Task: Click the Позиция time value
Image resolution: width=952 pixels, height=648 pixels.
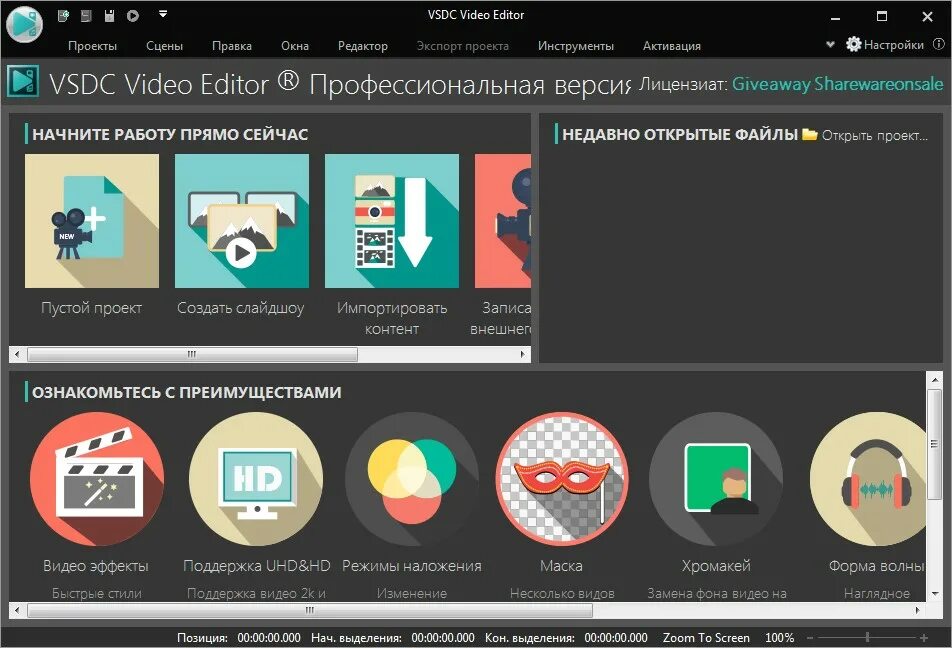Action: coord(269,638)
